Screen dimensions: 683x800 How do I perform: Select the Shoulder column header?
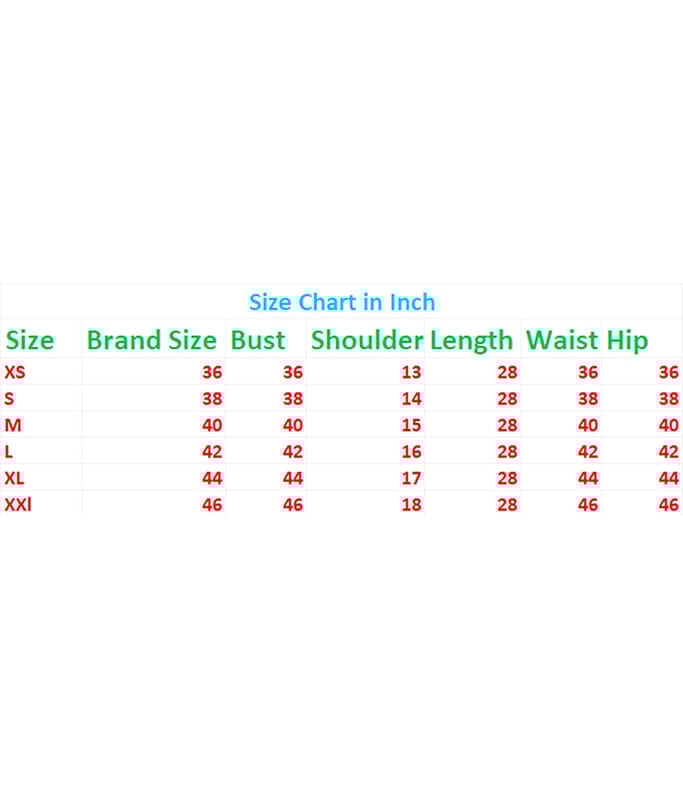click(x=366, y=340)
